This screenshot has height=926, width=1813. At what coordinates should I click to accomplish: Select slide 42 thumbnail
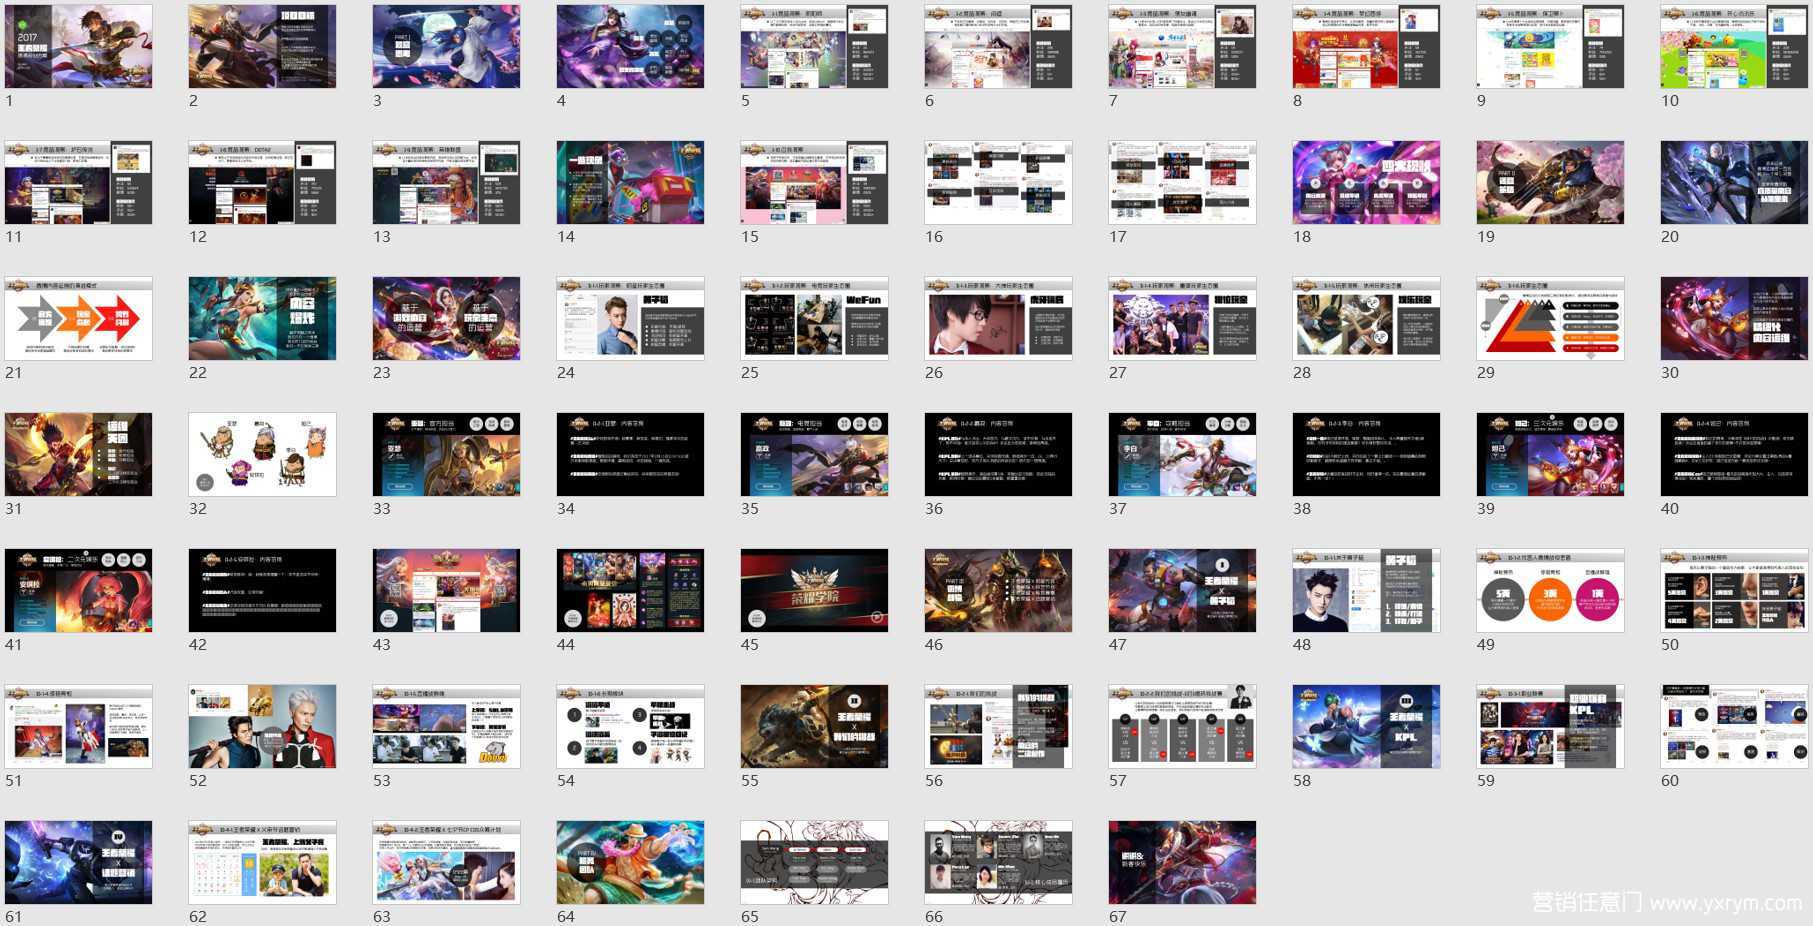(262, 590)
